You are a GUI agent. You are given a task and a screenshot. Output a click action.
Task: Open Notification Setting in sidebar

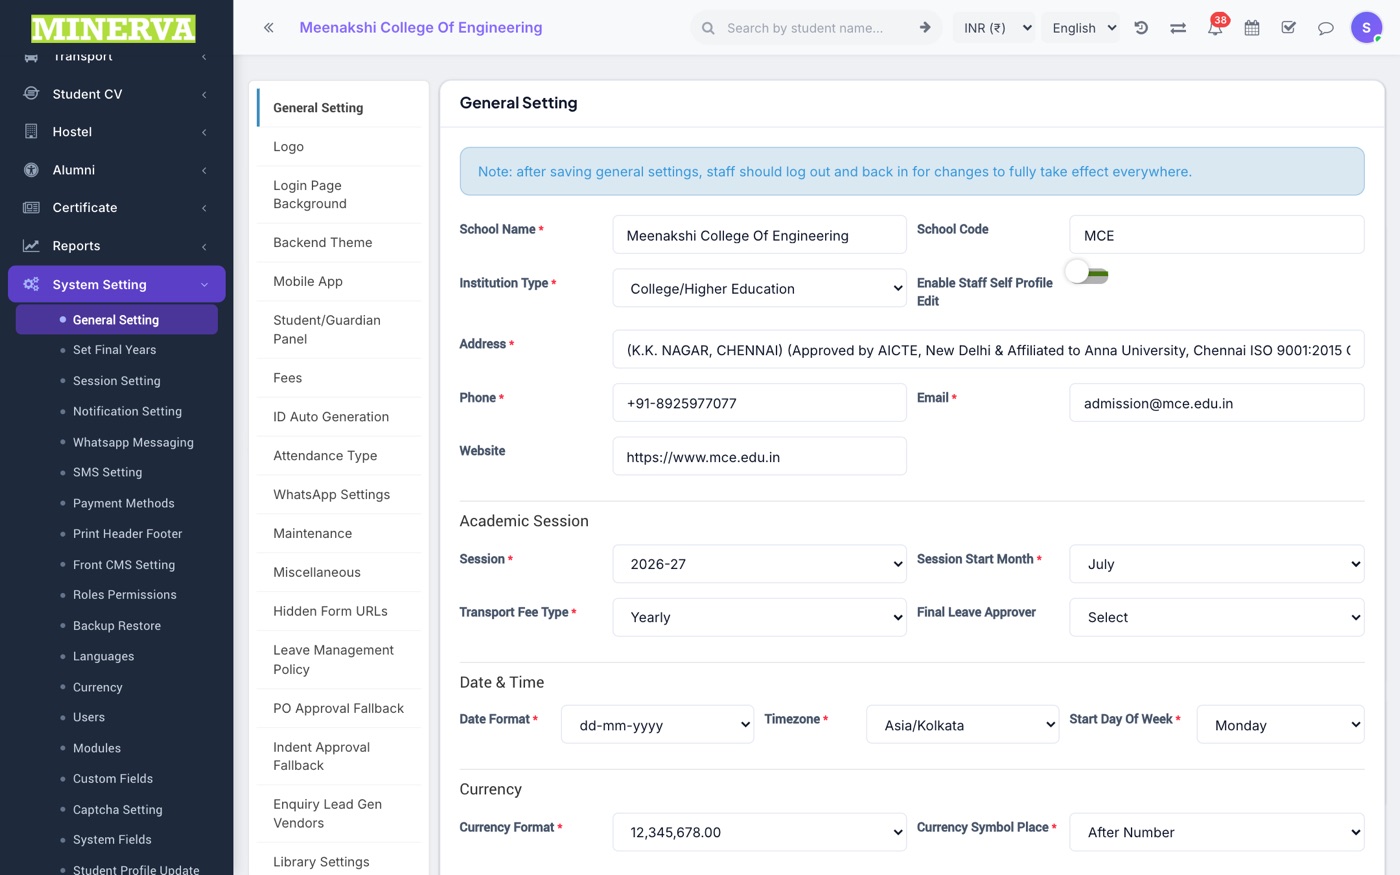click(x=127, y=411)
